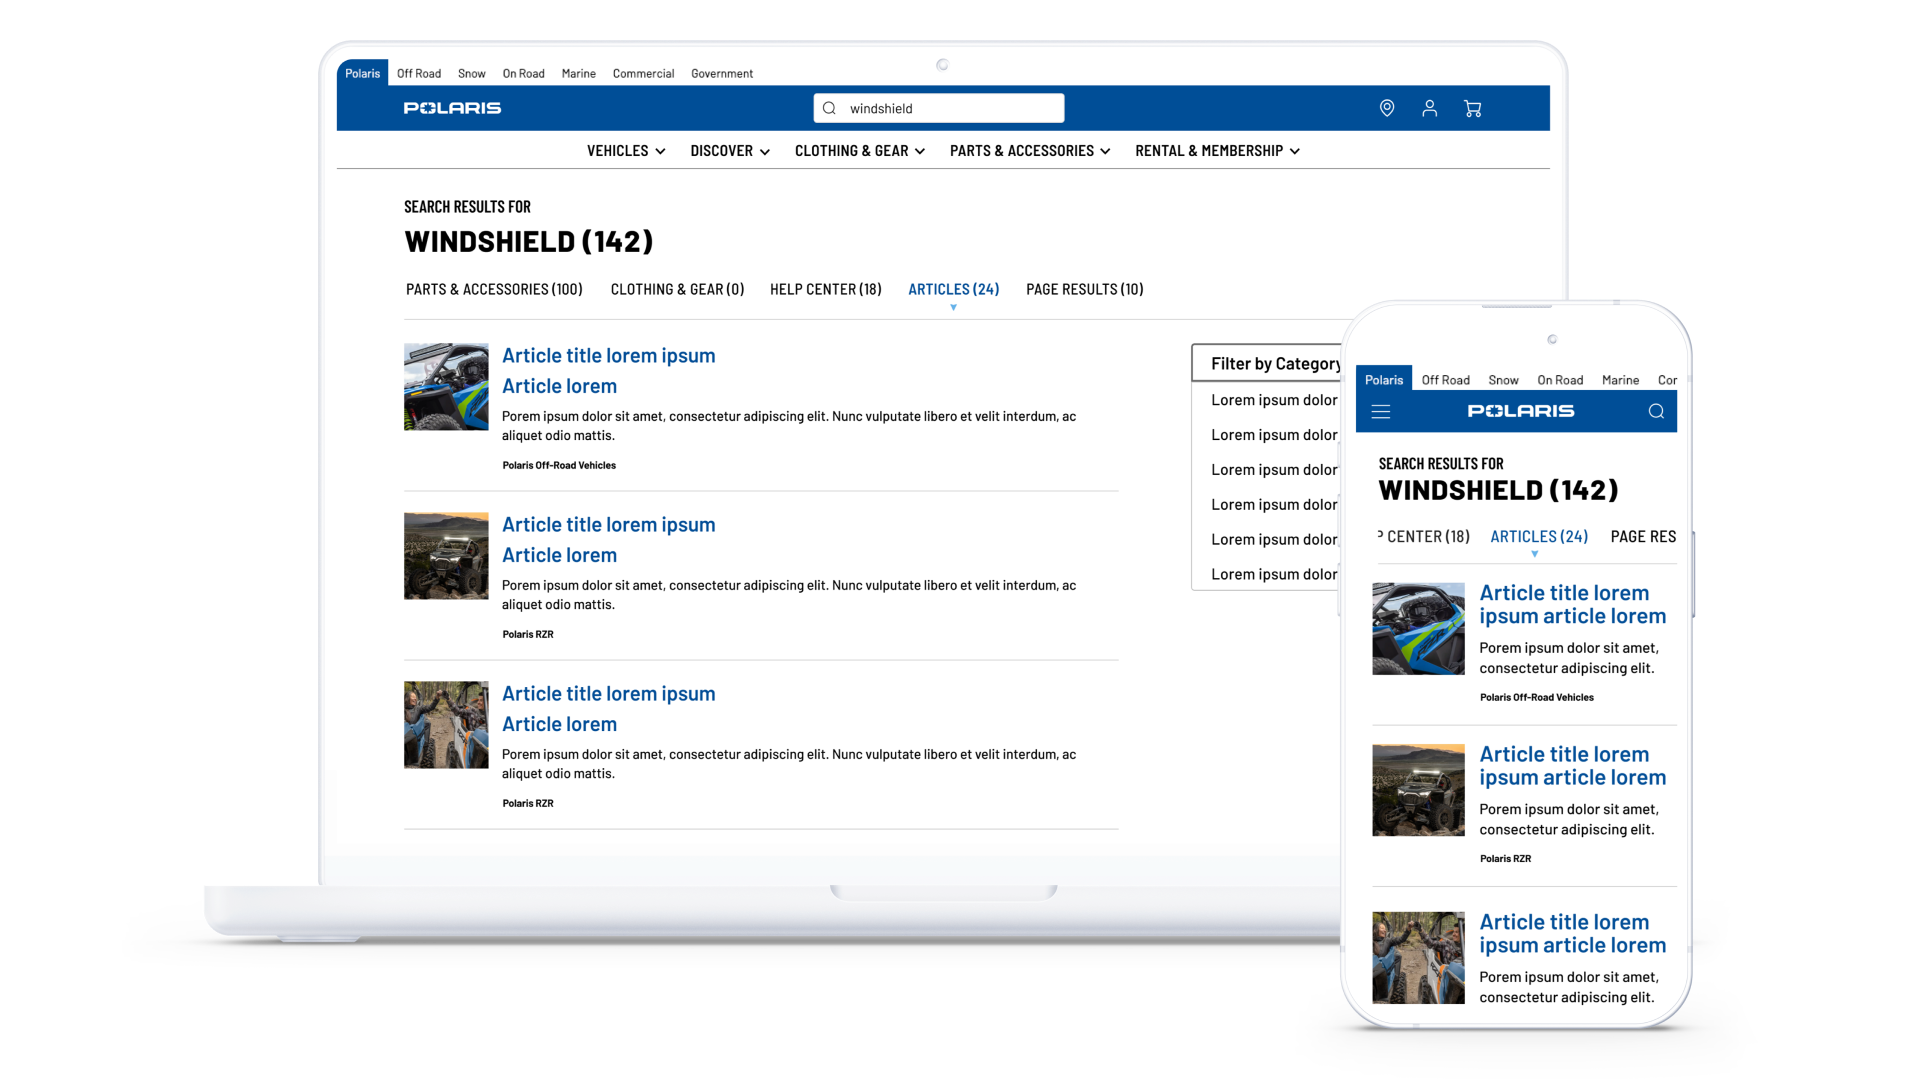Click the Polaris logo in mobile header
This screenshot has height=1080, width=1920.
[1520, 411]
